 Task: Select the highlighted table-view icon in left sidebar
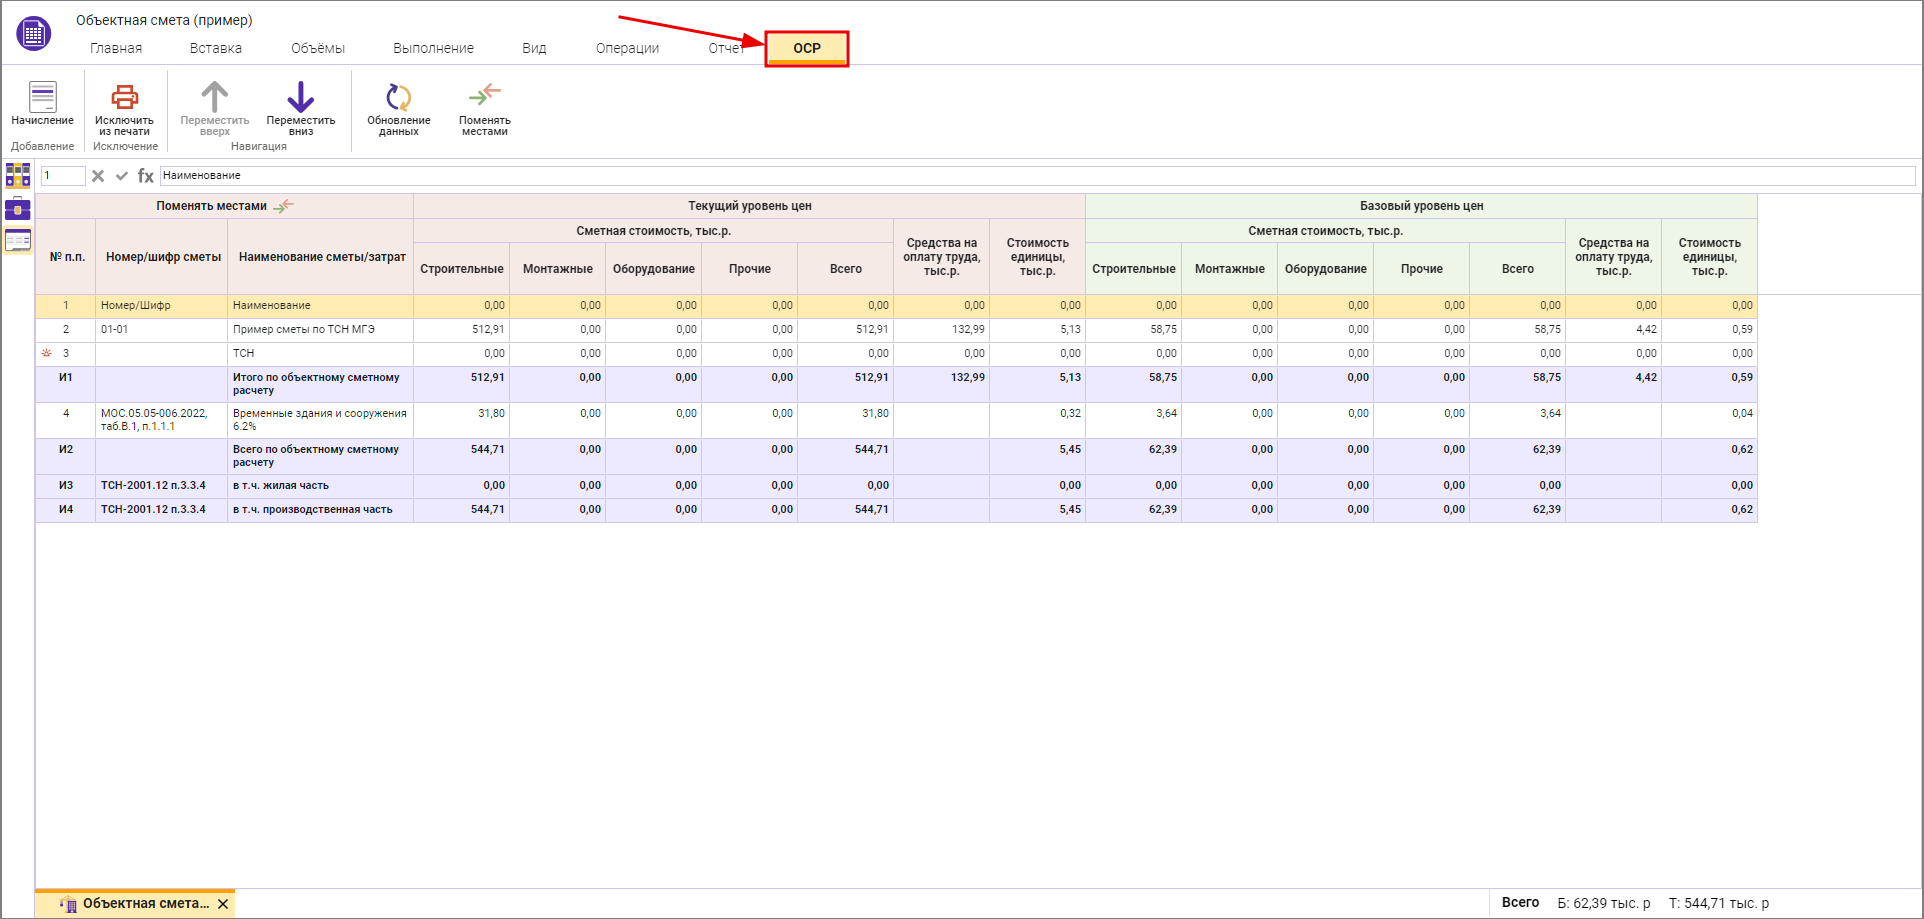pos(18,241)
